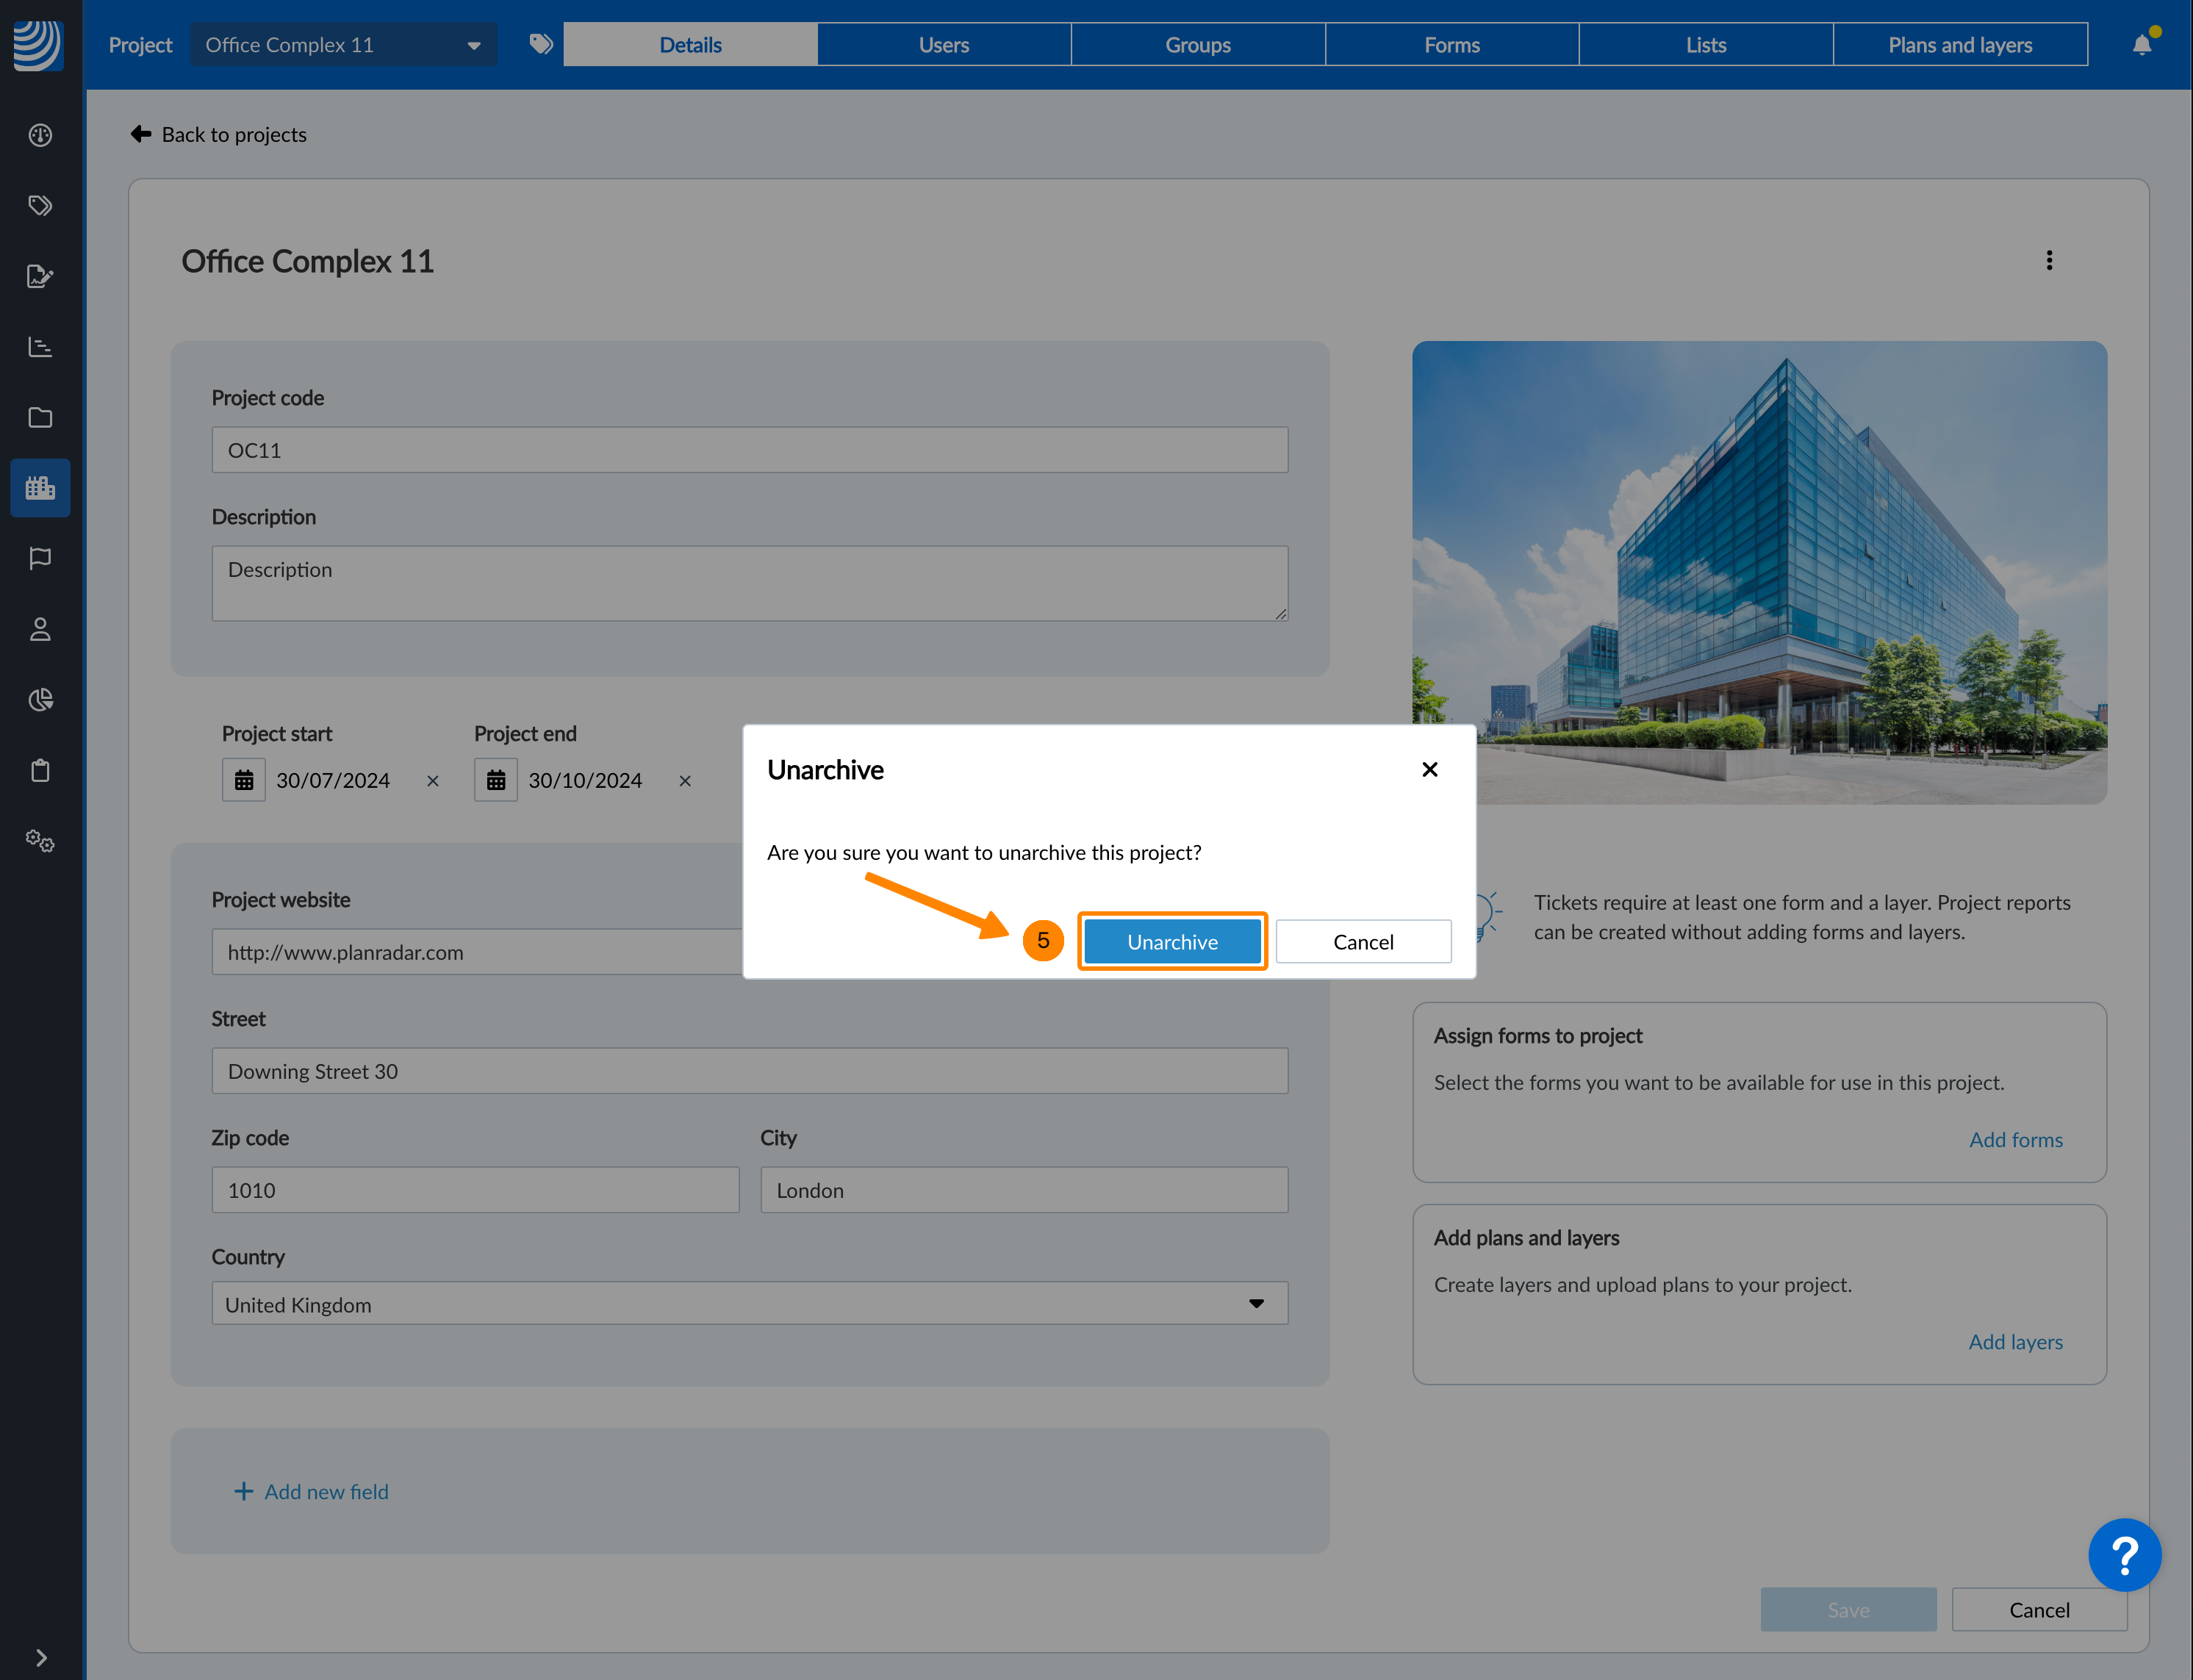Click the blue help question mark button
Viewport: 2193px width, 1680px height.
click(2124, 1555)
